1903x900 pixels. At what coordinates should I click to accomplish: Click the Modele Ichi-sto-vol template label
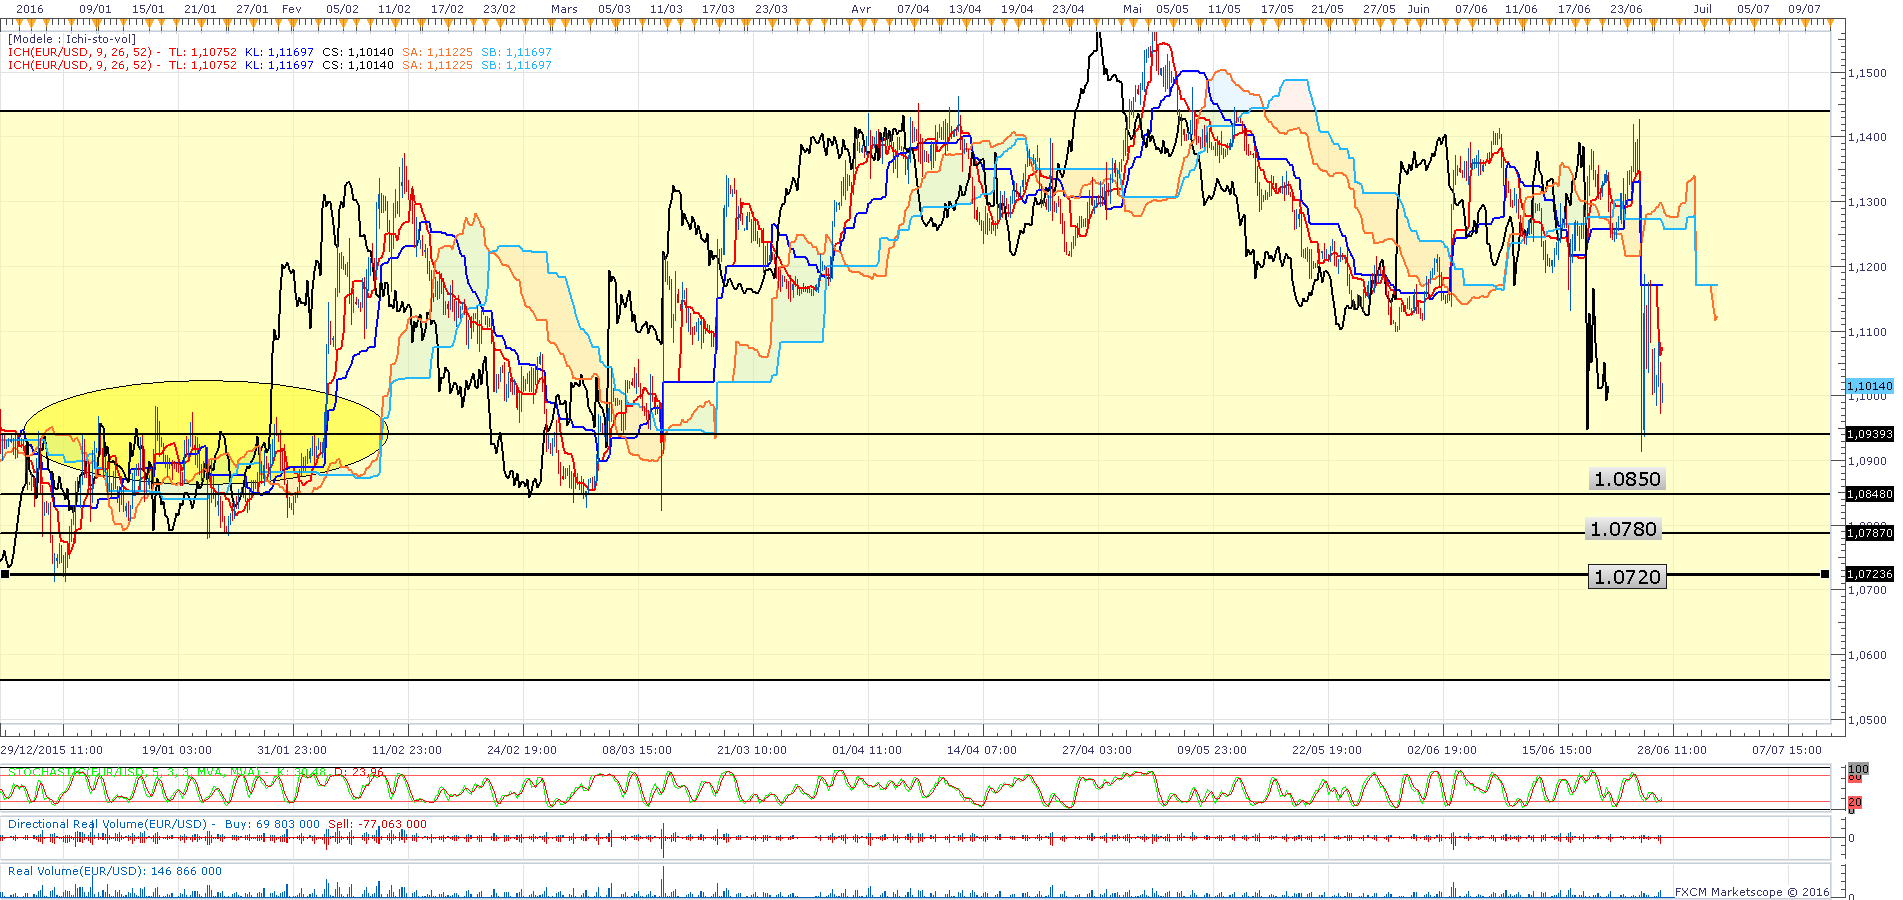pyautogui.click(x=72, y=39)
